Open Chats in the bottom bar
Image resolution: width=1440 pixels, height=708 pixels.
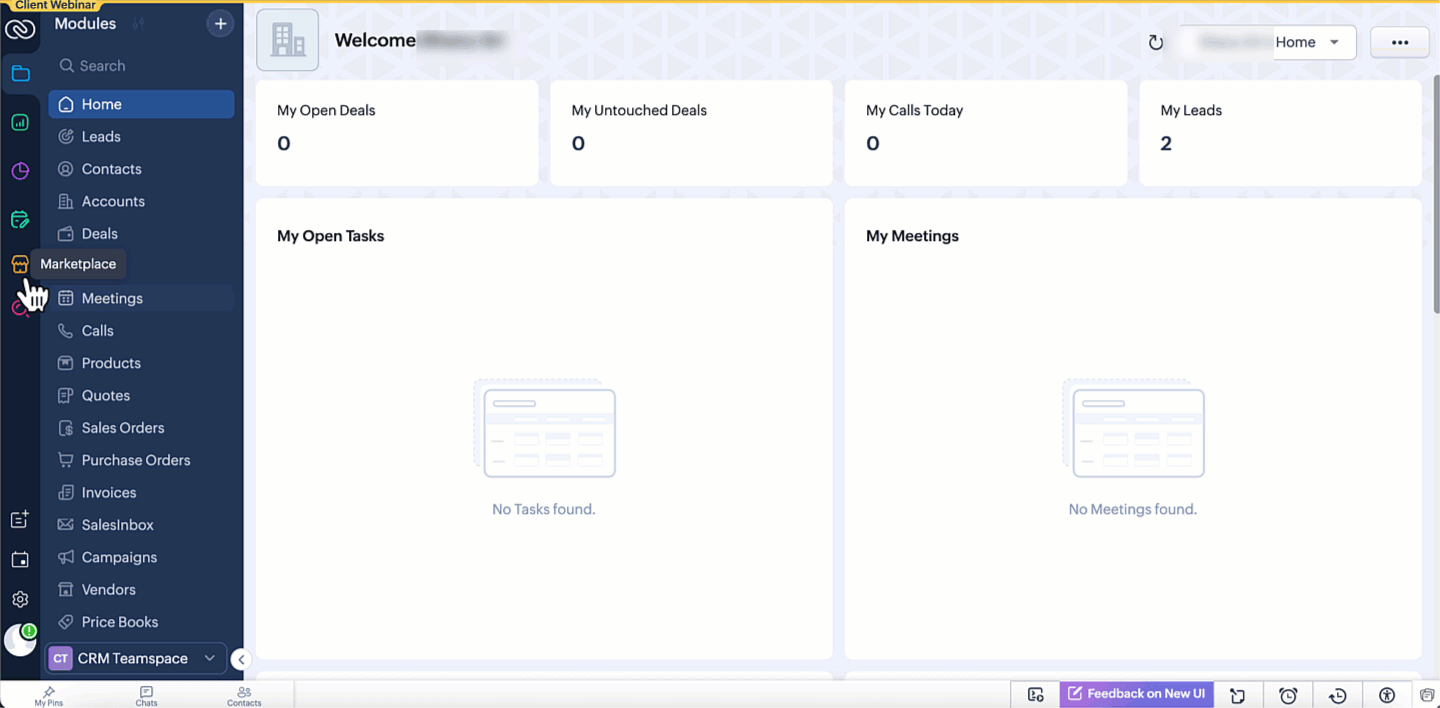[146, 696]
